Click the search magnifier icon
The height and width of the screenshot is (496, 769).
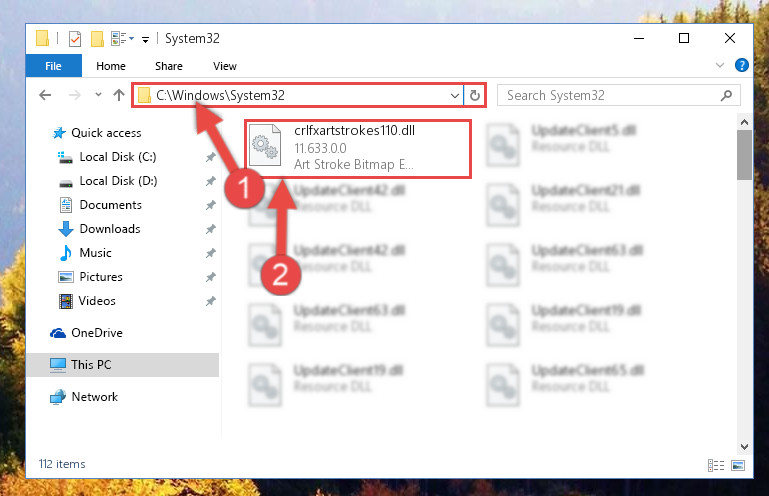[726, 95]
